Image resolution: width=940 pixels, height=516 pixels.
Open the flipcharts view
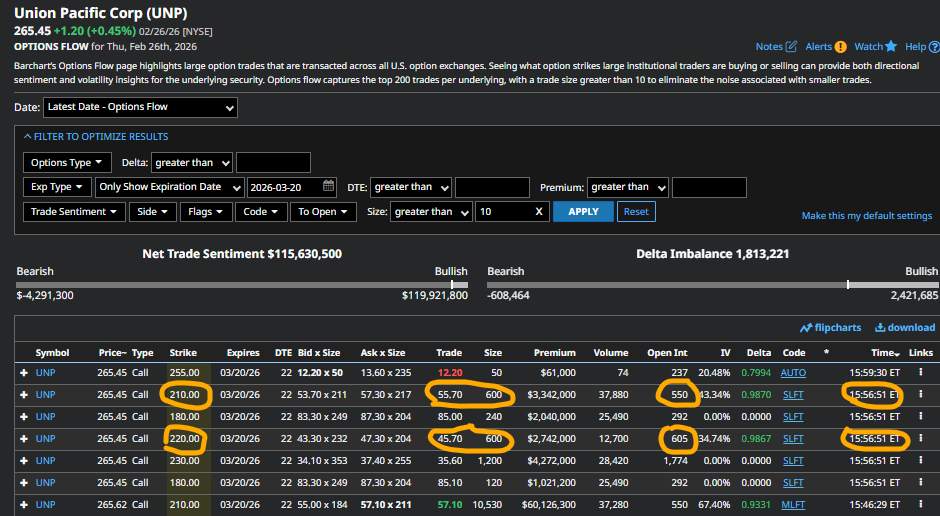click(831, 327)
